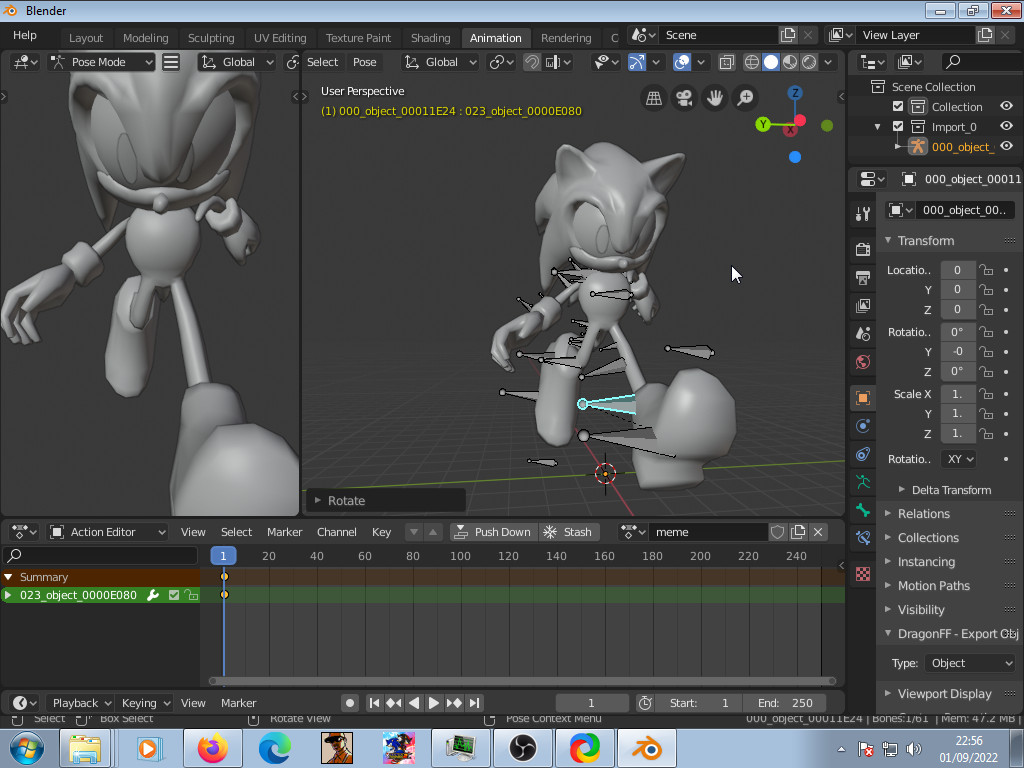Switch to the Animation workspace tab
This screenshot has height=768, width=1024.
[496, 37]
